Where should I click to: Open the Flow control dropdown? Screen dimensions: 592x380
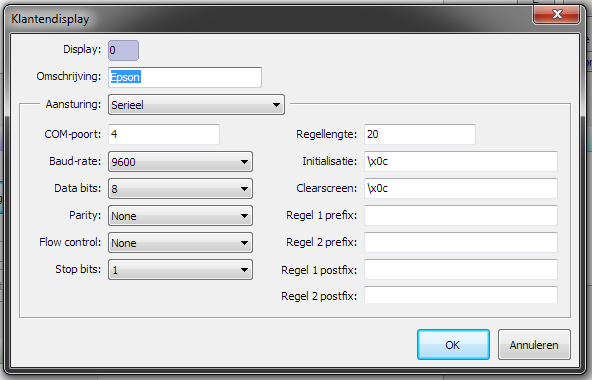click(x=180, y=243)
